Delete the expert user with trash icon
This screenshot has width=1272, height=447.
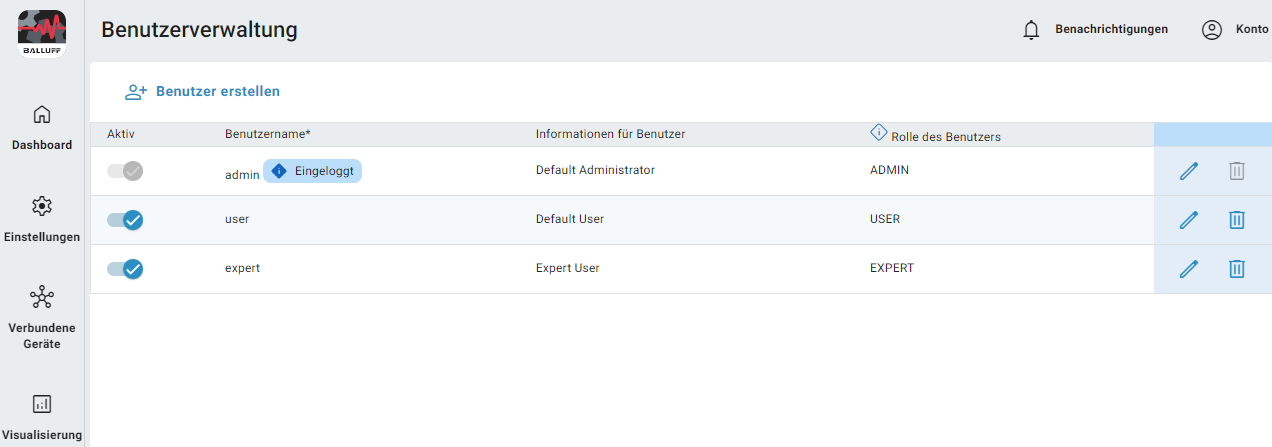[1237, 268]
